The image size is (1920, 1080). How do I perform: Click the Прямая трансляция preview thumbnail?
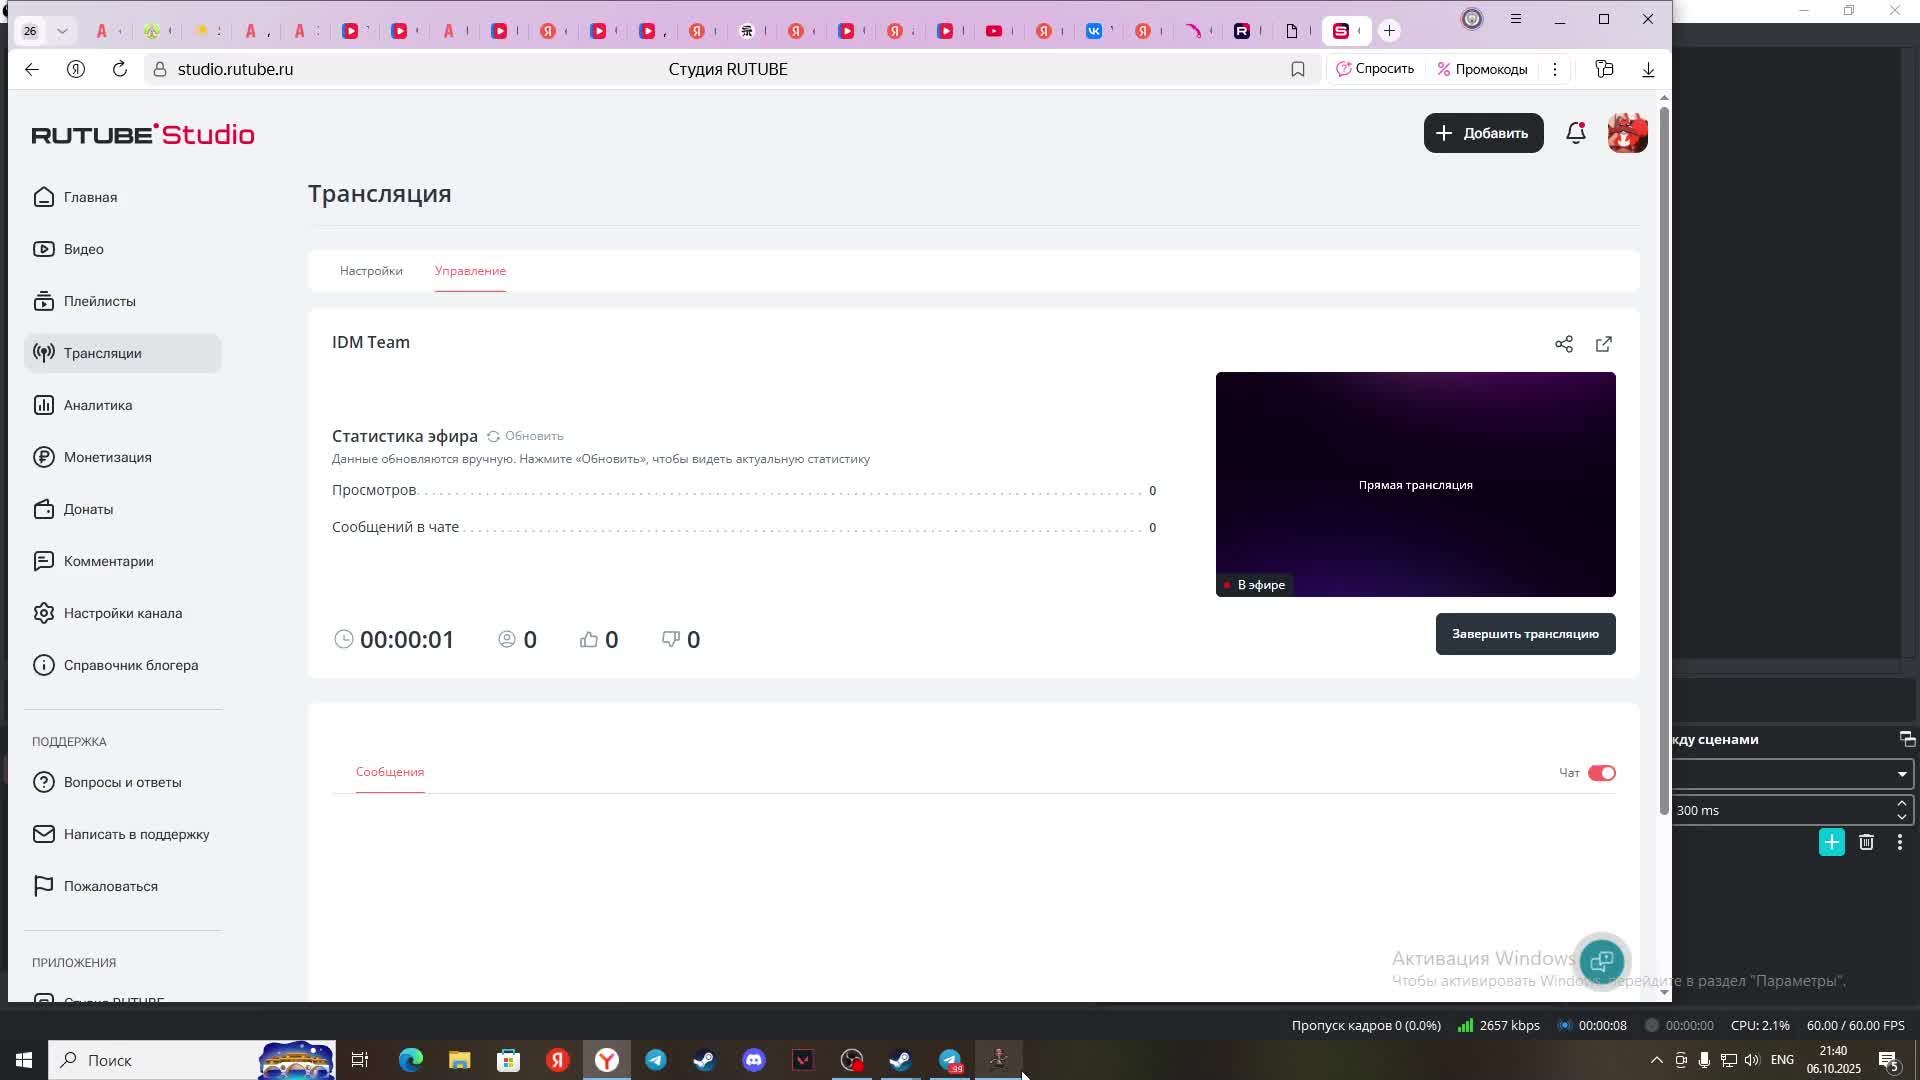1415,484
